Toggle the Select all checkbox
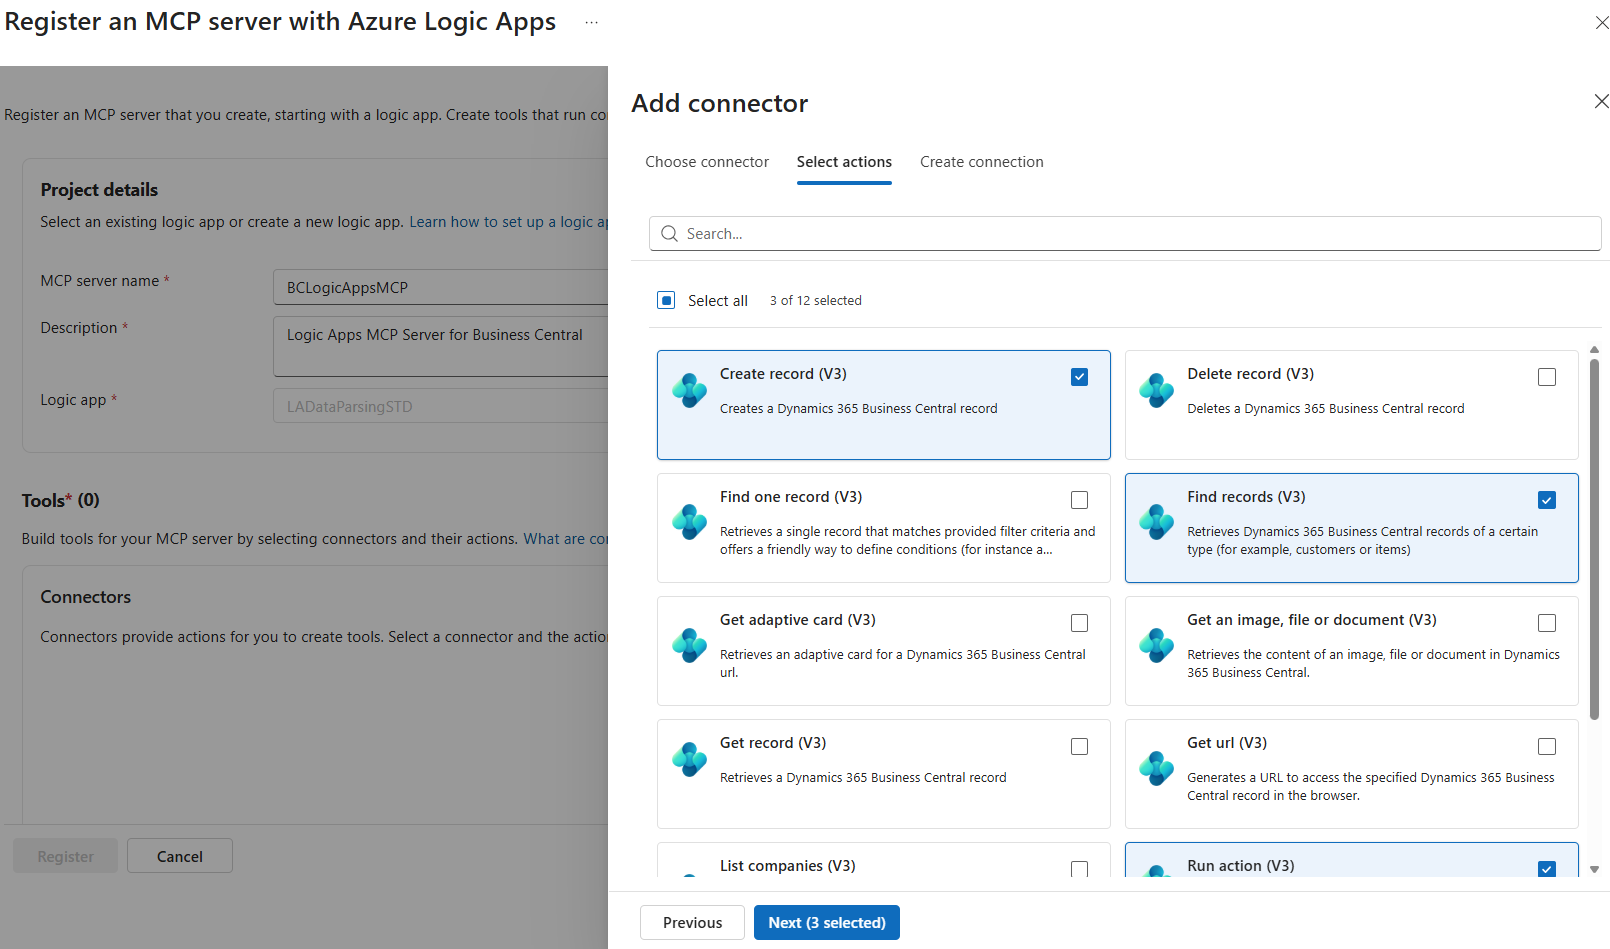Screen dimensions: 1610x949 pyautogui.click(x=666, y=300)
